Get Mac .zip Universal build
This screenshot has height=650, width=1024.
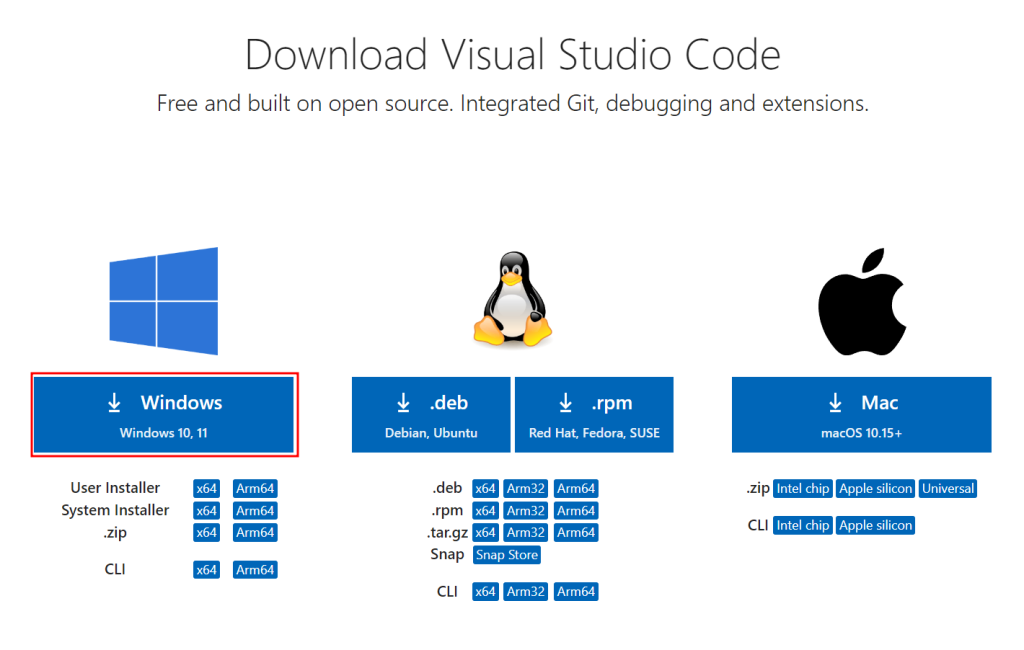[948, 489]
